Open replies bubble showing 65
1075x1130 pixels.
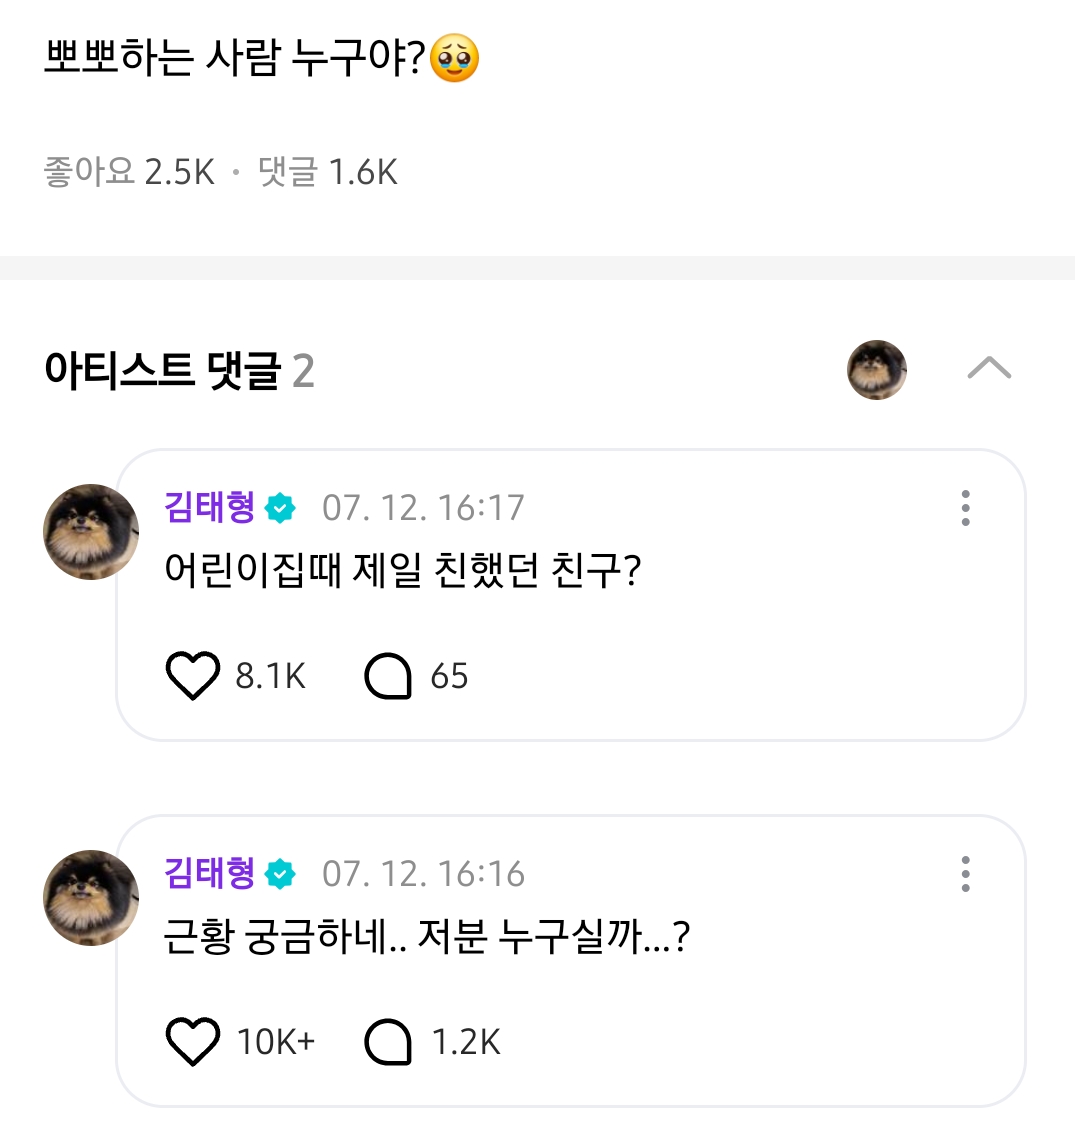pyautogui.click(x=388, y=676)
